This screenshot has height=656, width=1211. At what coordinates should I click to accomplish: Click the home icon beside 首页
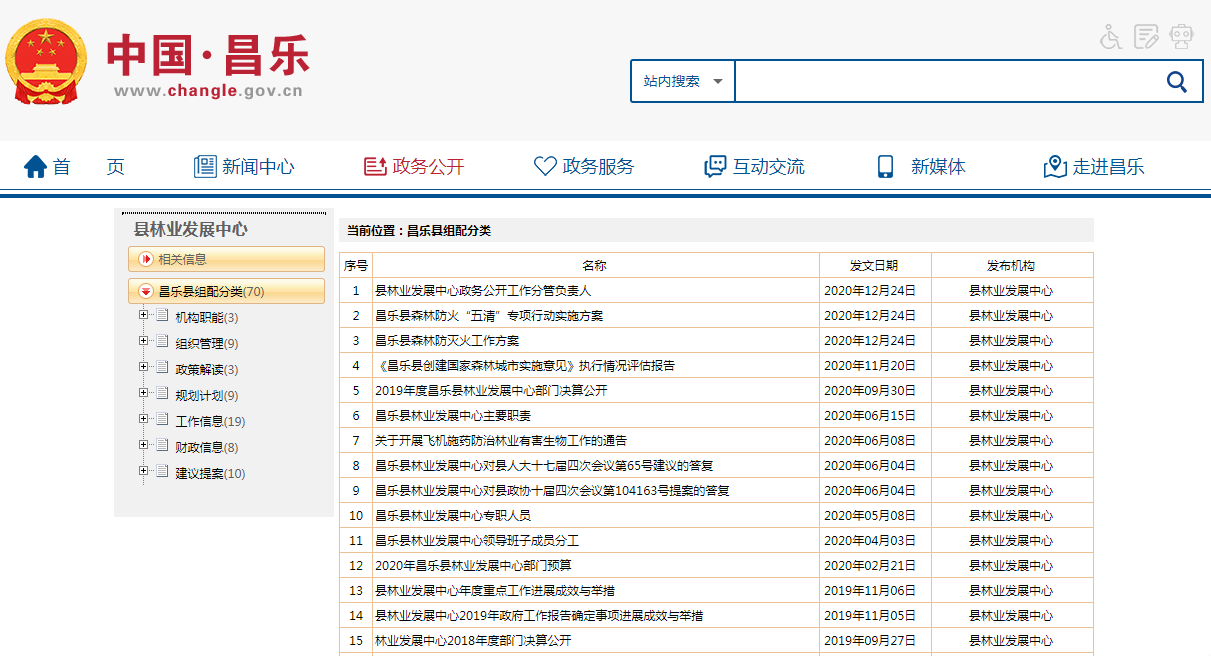pyautogui.click(x=36, y=167)
